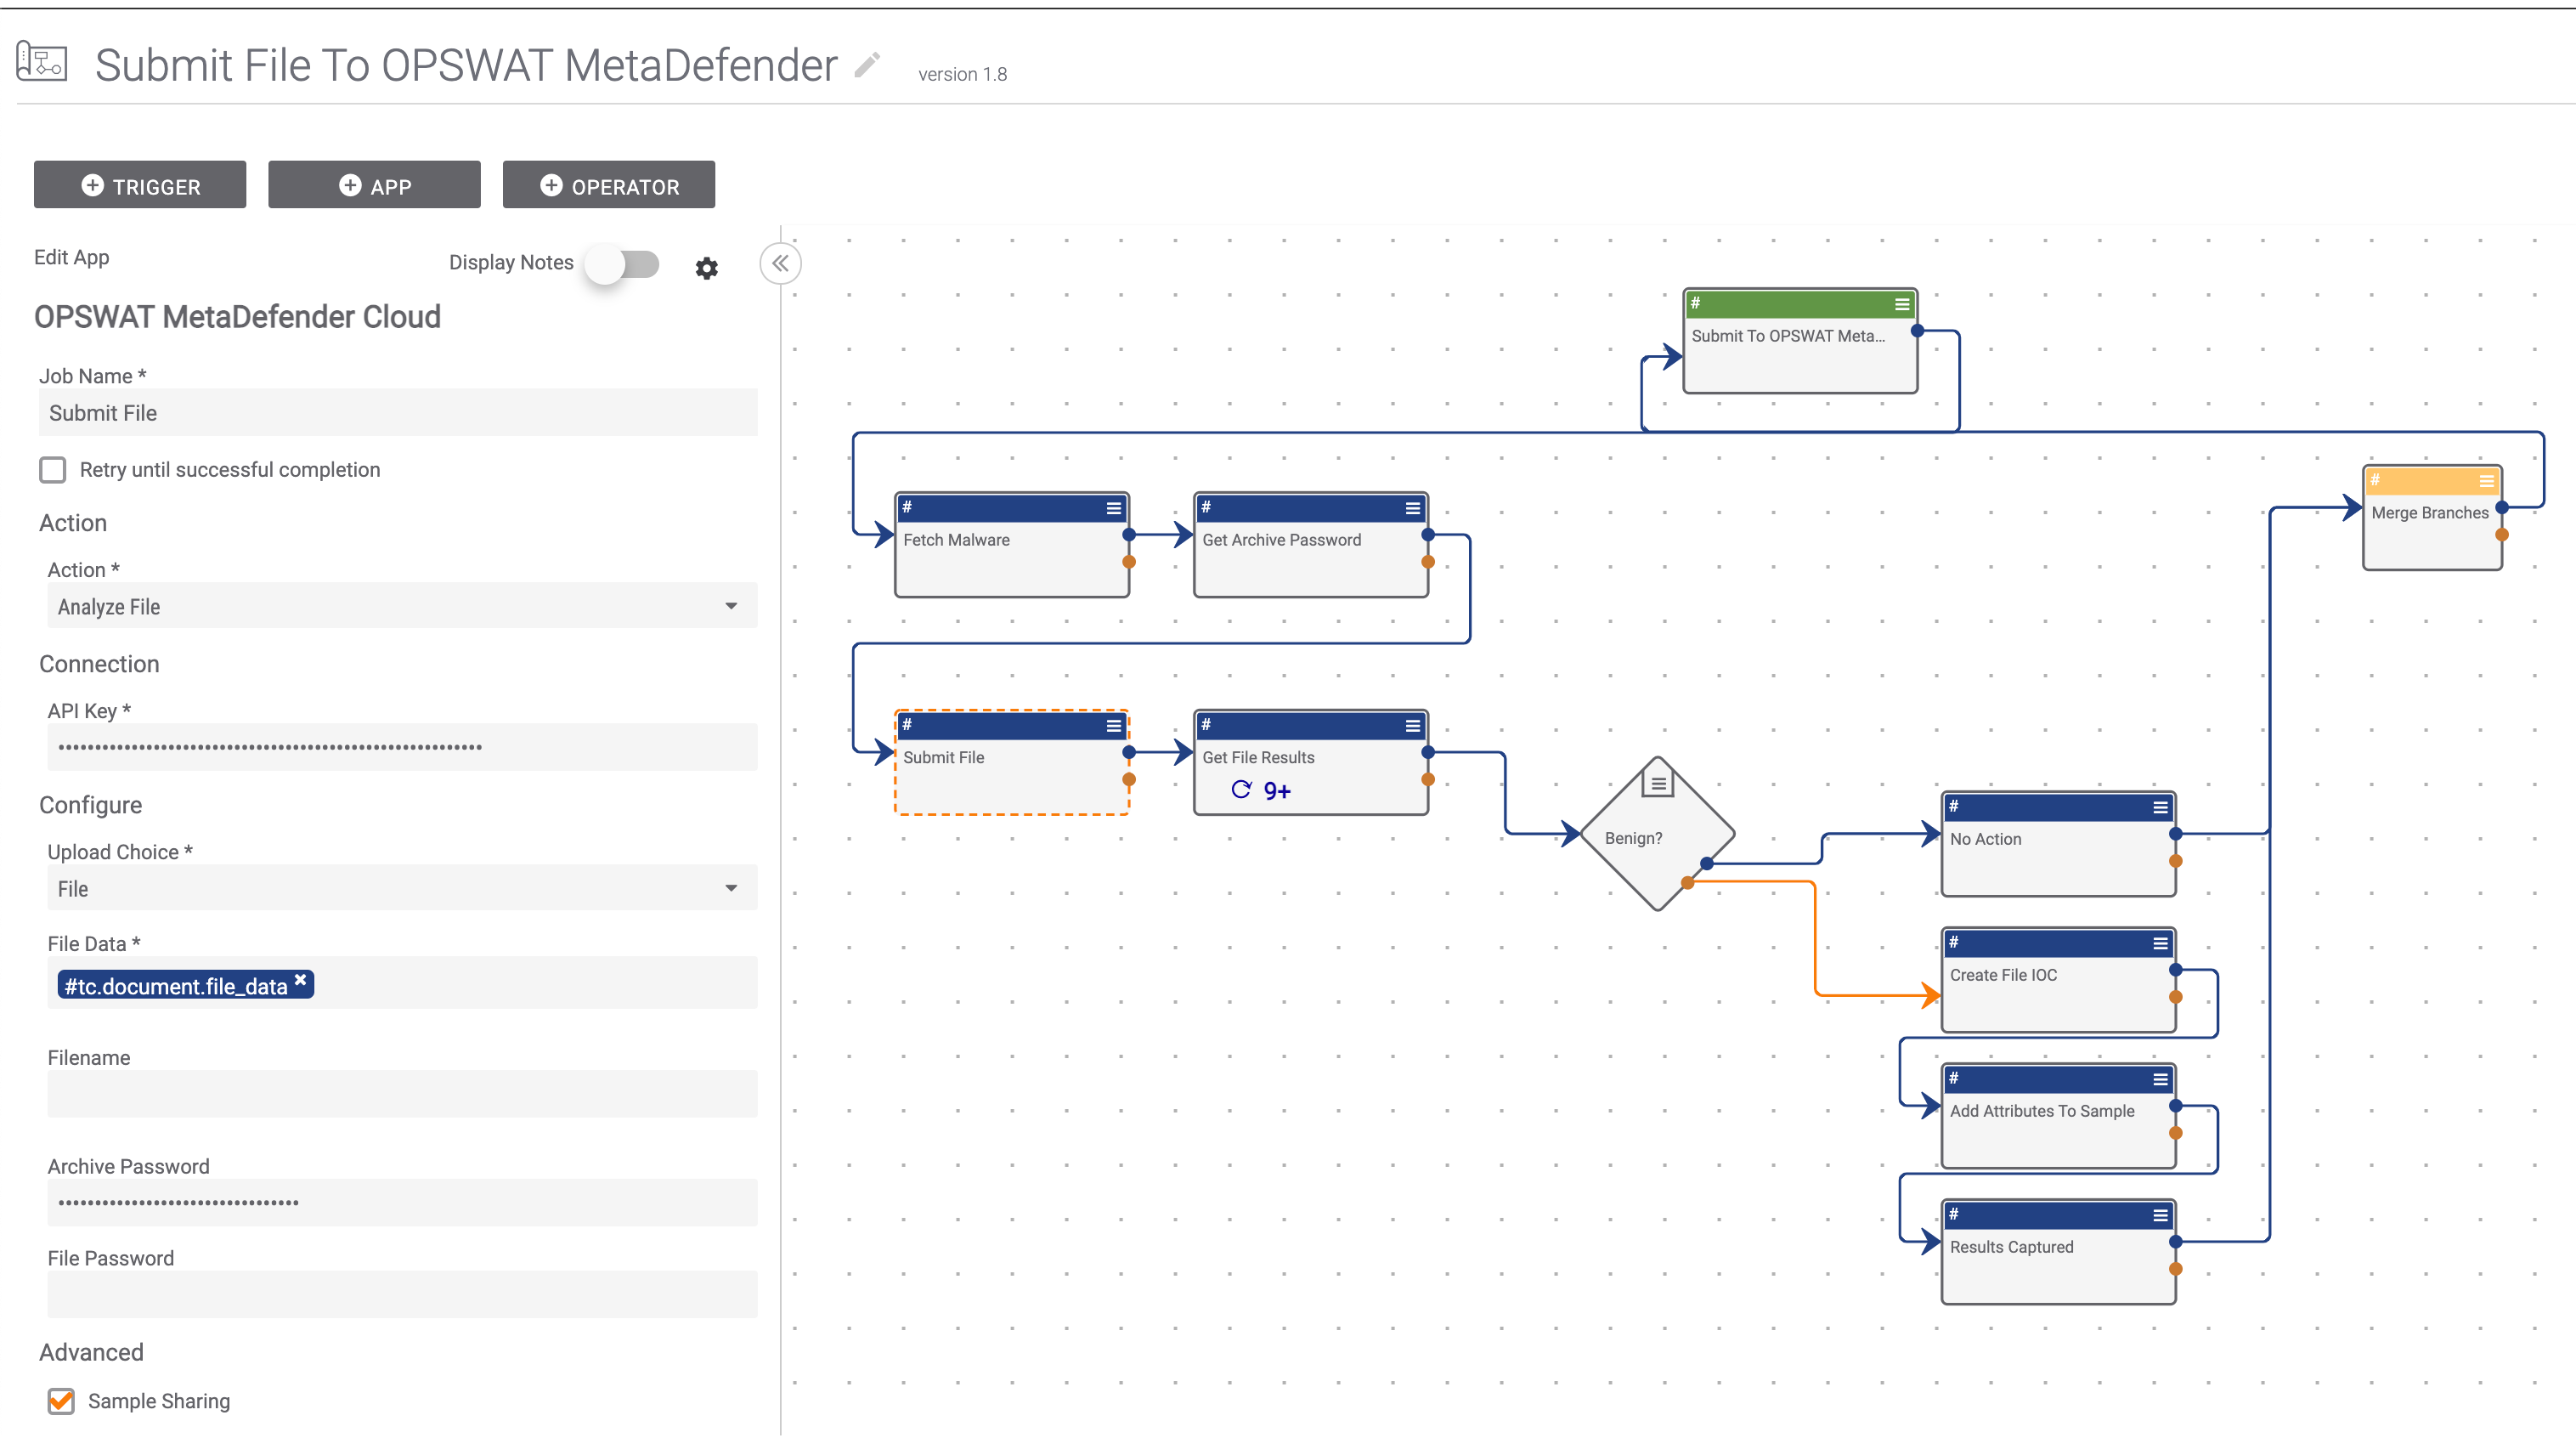
Task: Click the Archive Password field
Action: point(402,1203)
